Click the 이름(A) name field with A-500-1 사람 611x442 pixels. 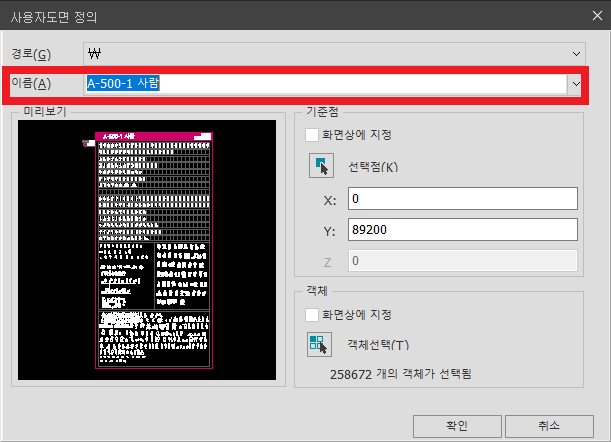pos(325,84)
